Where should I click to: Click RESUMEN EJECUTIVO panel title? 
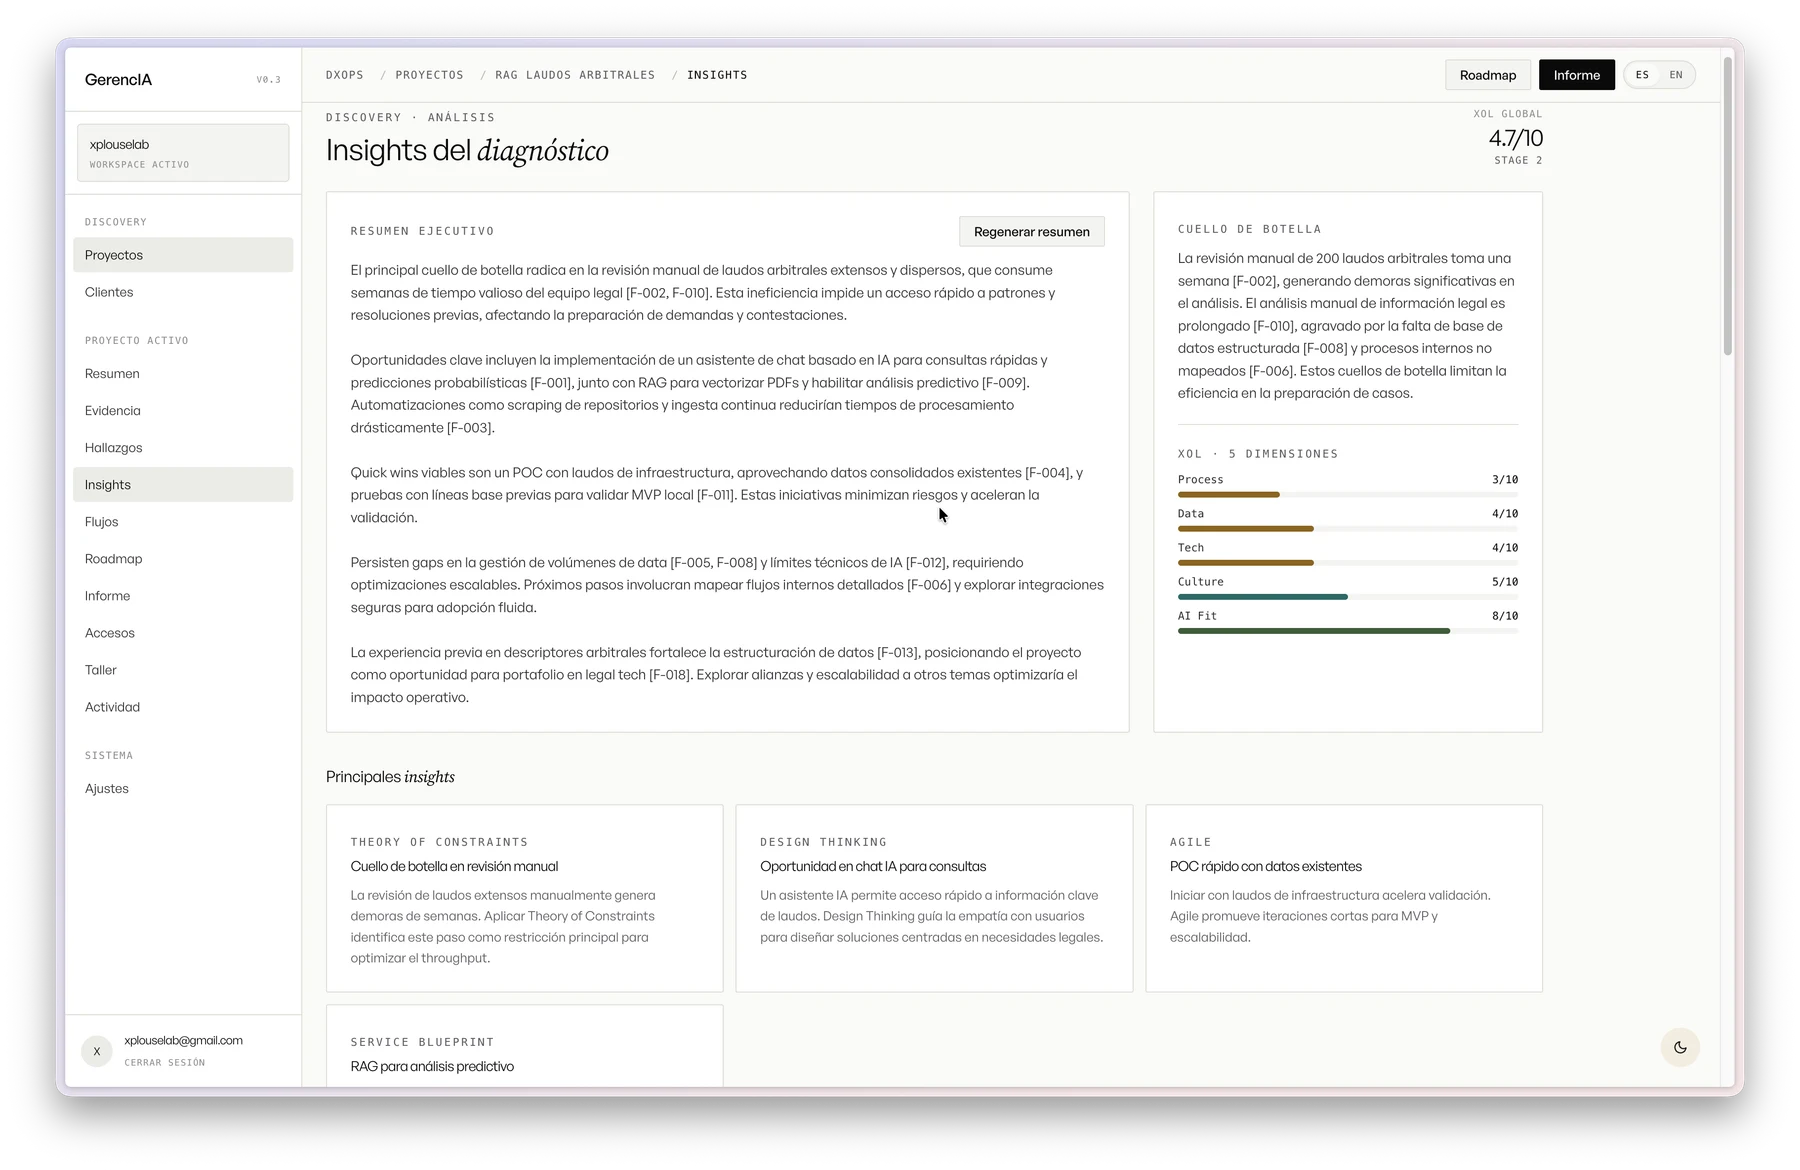point(422,231)
